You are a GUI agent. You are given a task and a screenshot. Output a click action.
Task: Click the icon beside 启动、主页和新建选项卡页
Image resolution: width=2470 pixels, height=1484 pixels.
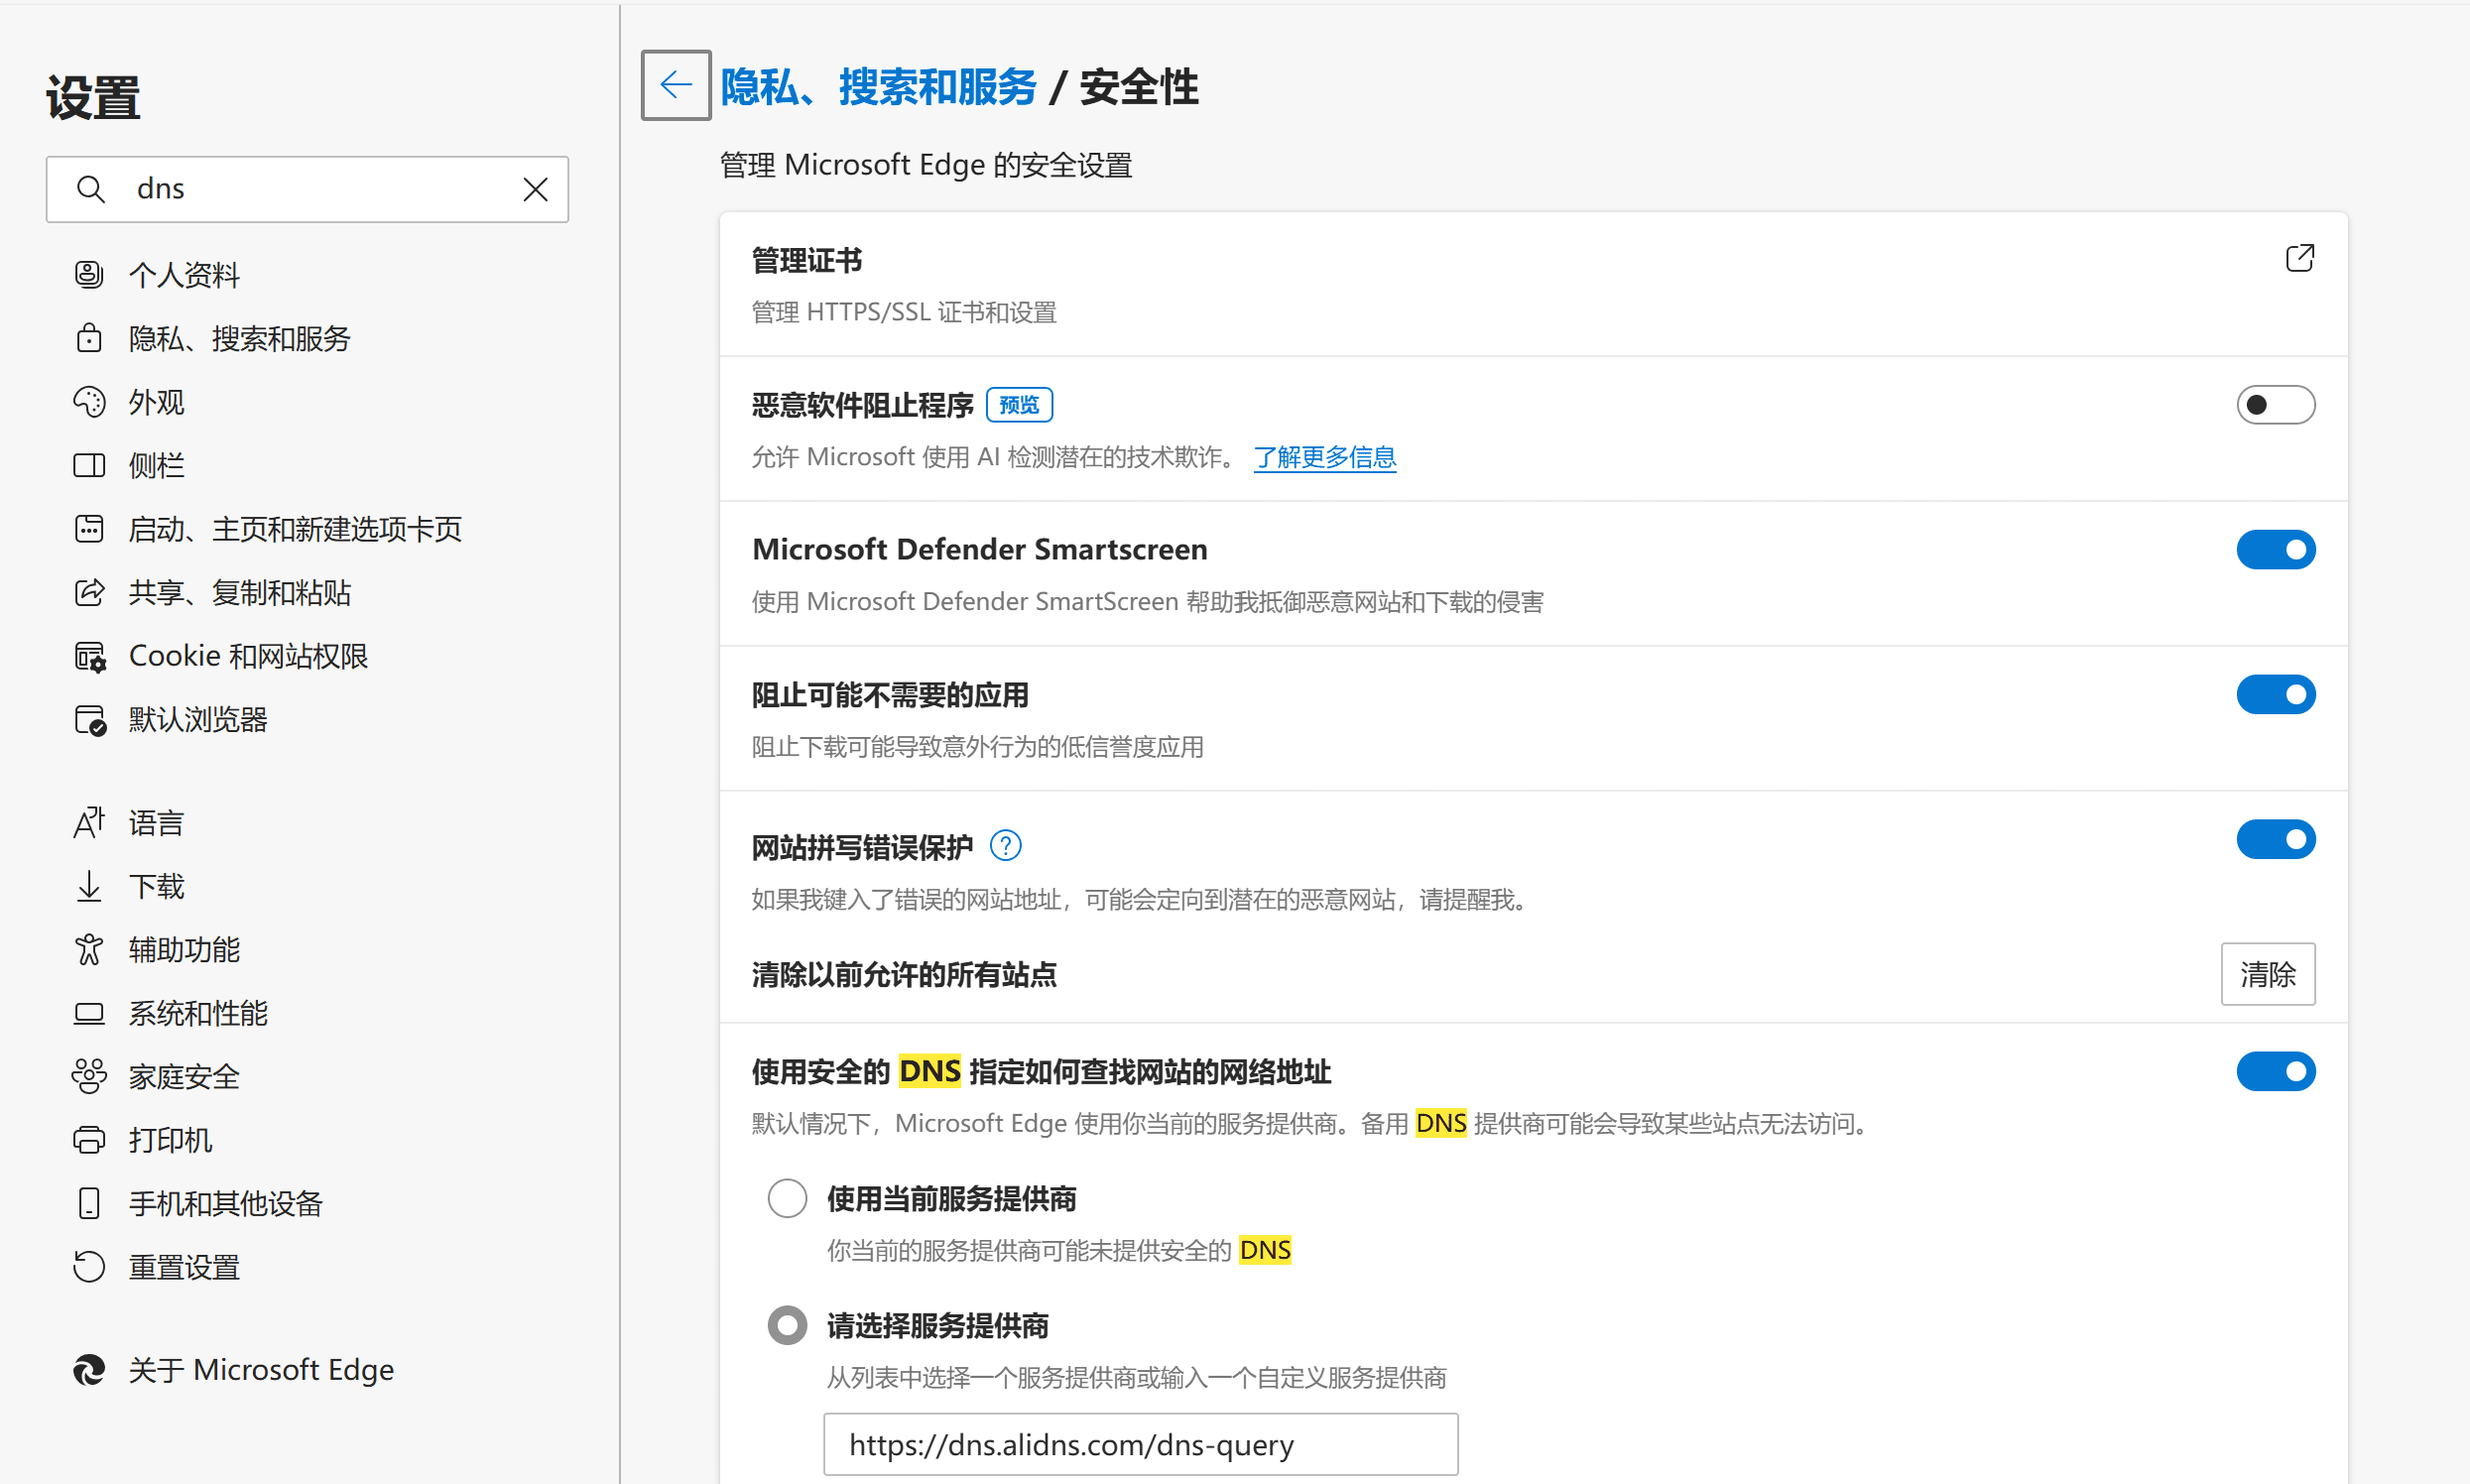(89, 528)
